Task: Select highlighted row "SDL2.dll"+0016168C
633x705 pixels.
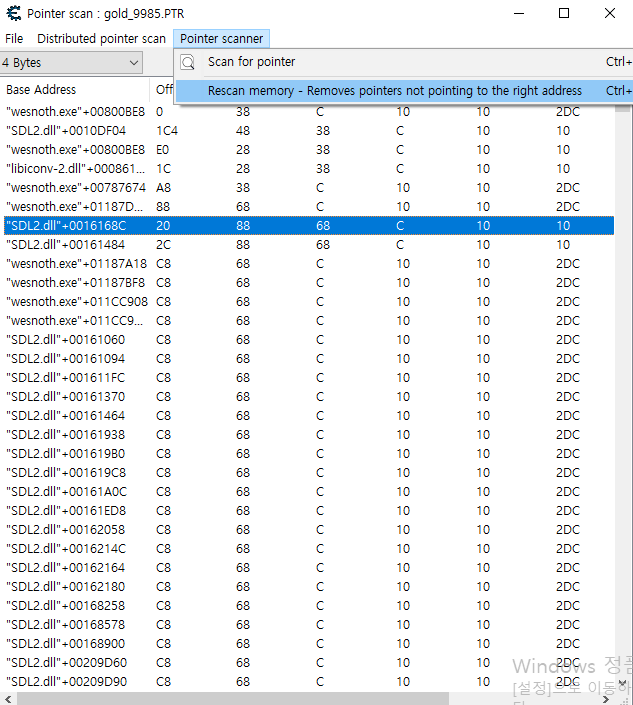Action: 309,226
